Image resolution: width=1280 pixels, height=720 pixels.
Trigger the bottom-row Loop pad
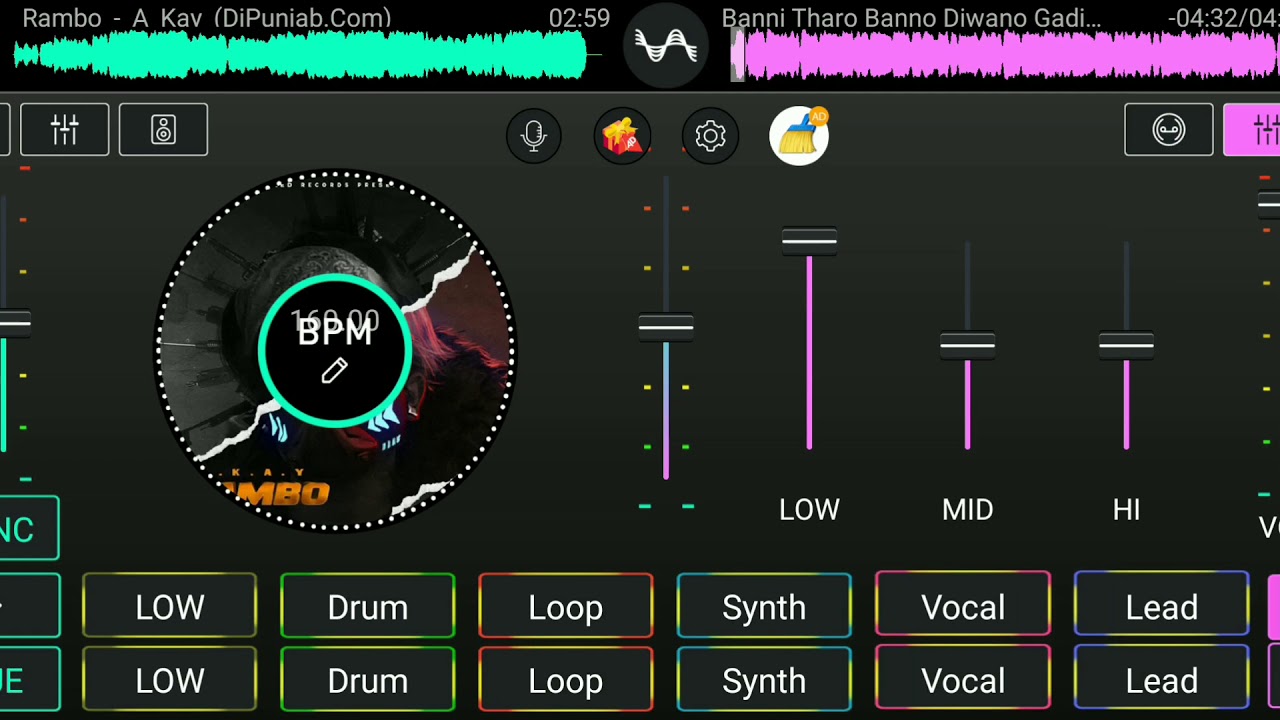point(566,680)
